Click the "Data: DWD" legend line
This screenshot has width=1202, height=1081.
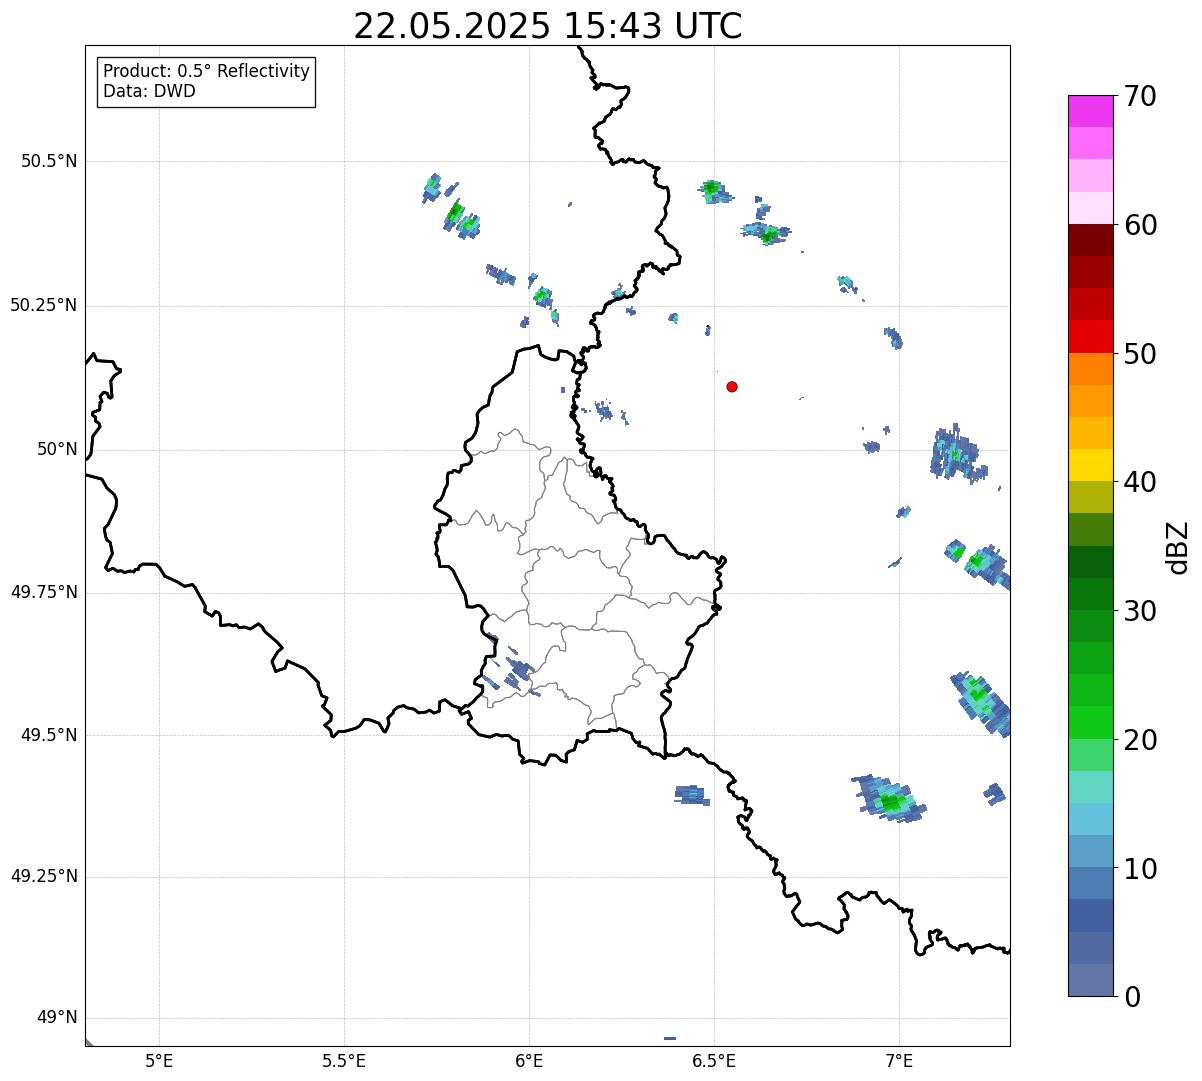tap(149, 91)
